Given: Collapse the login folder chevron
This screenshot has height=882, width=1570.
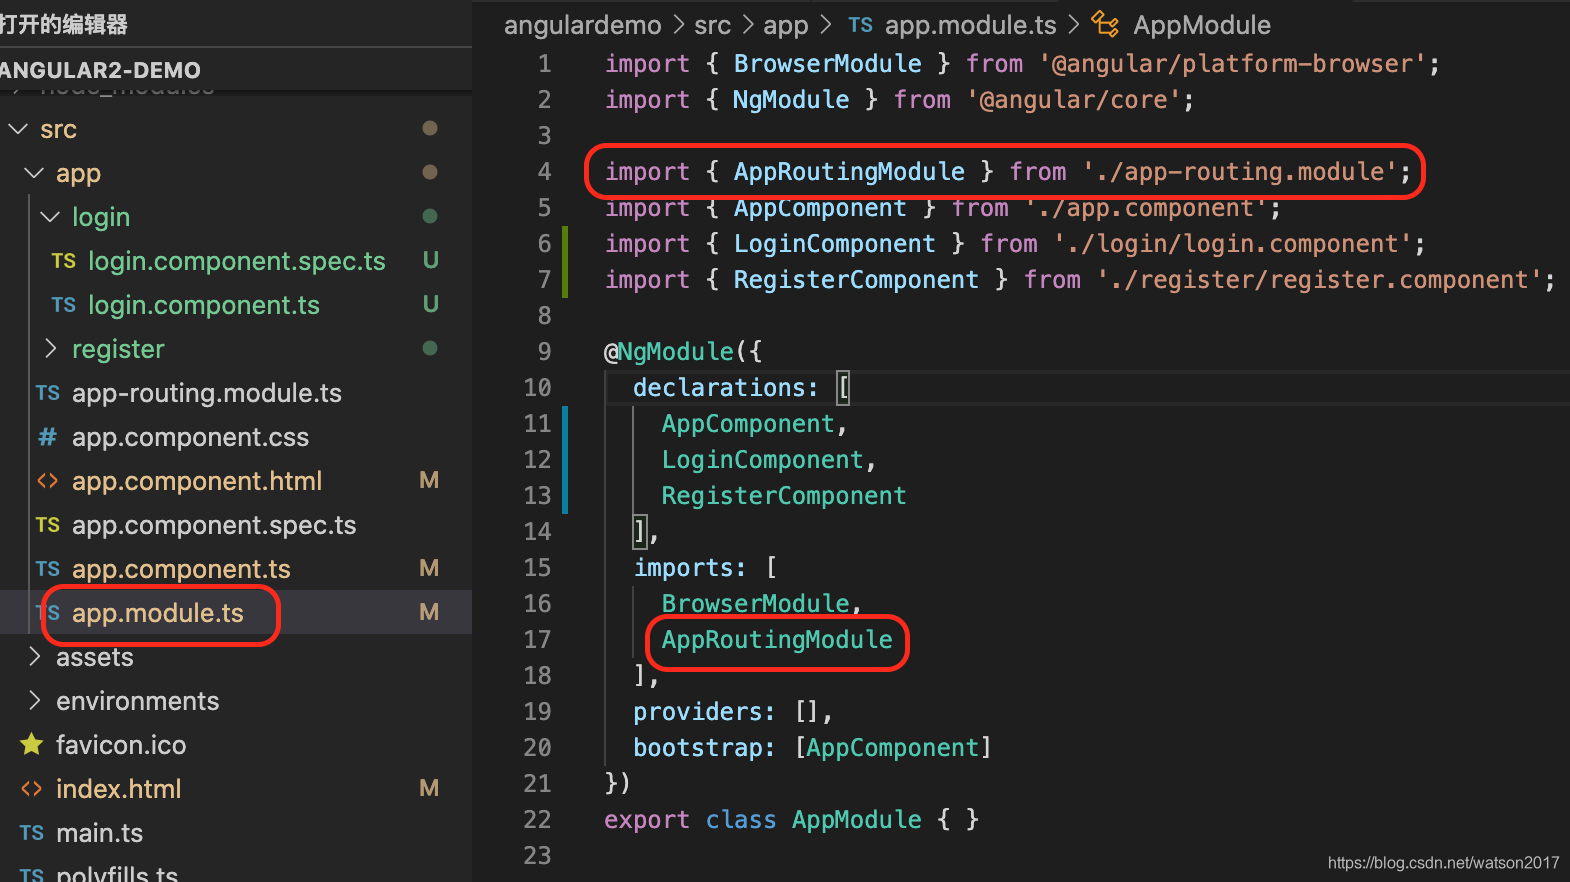Looking at the screenshot, I should tap(50, 217).
